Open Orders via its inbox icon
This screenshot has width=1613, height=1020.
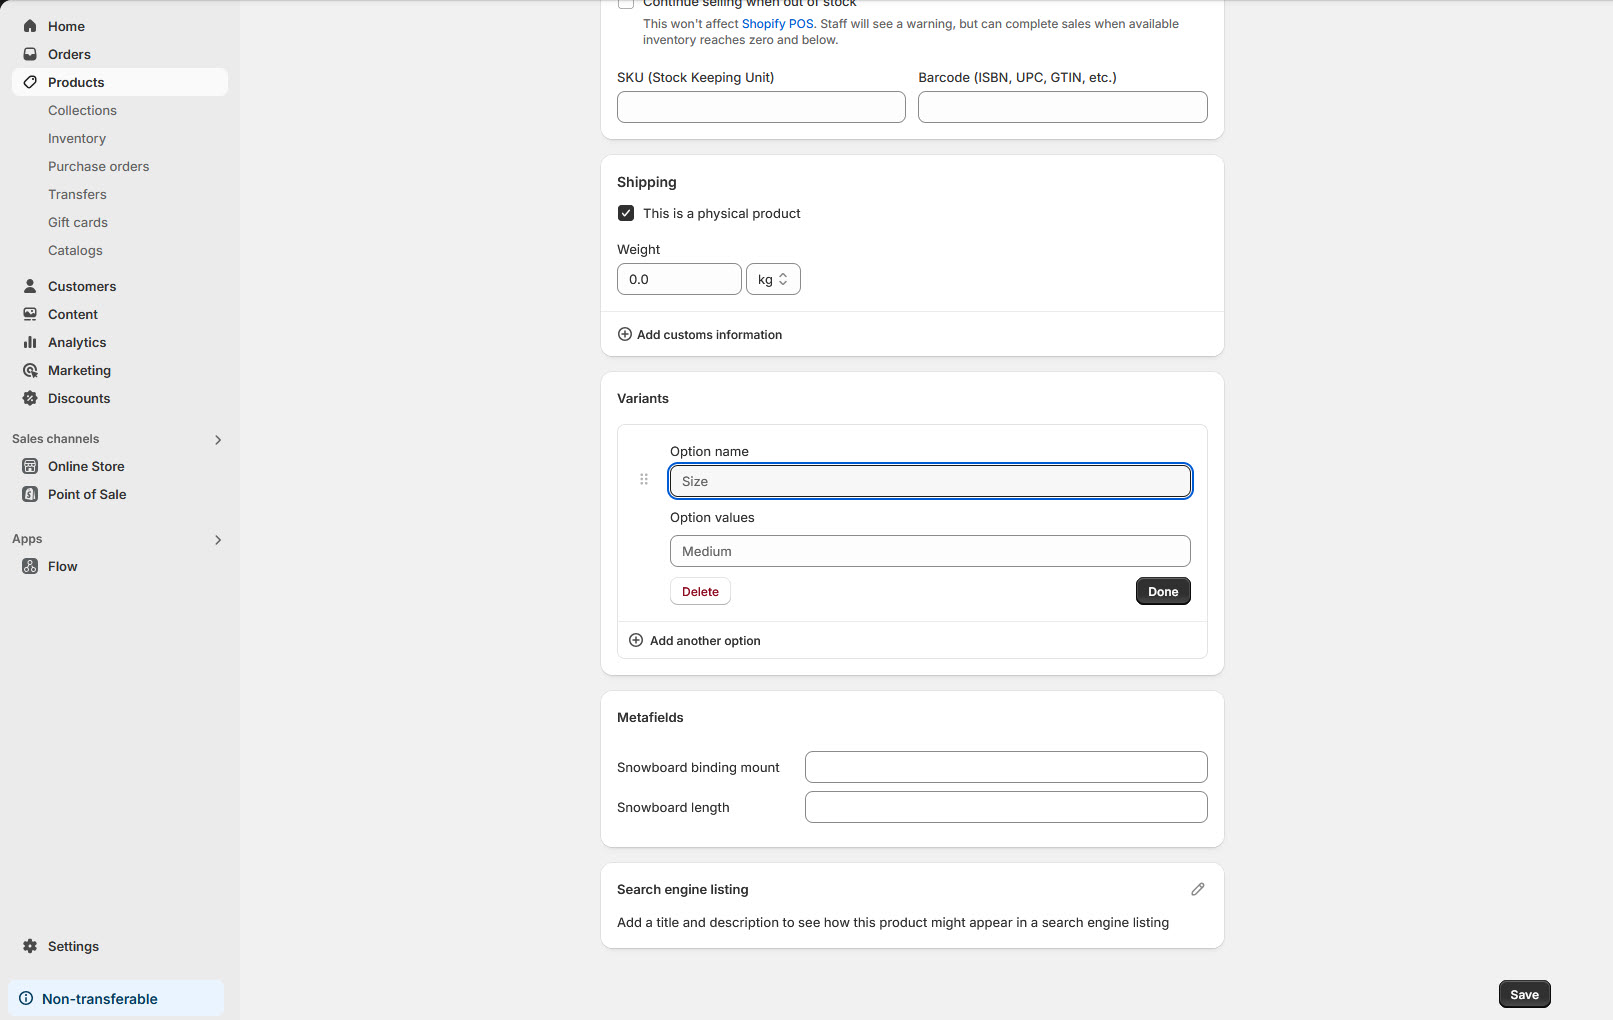click(30, 54)
